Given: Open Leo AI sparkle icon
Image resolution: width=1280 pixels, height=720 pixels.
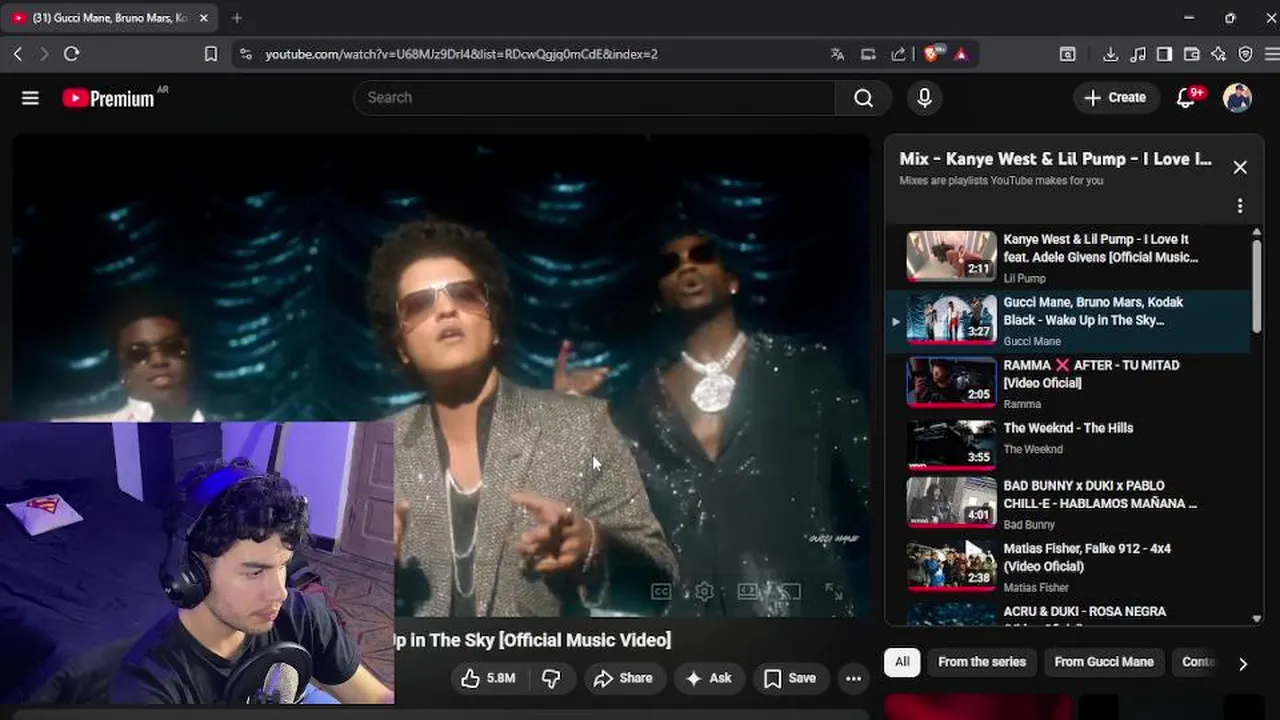Looking at the screenshot, I should (x=1218, y=54).
